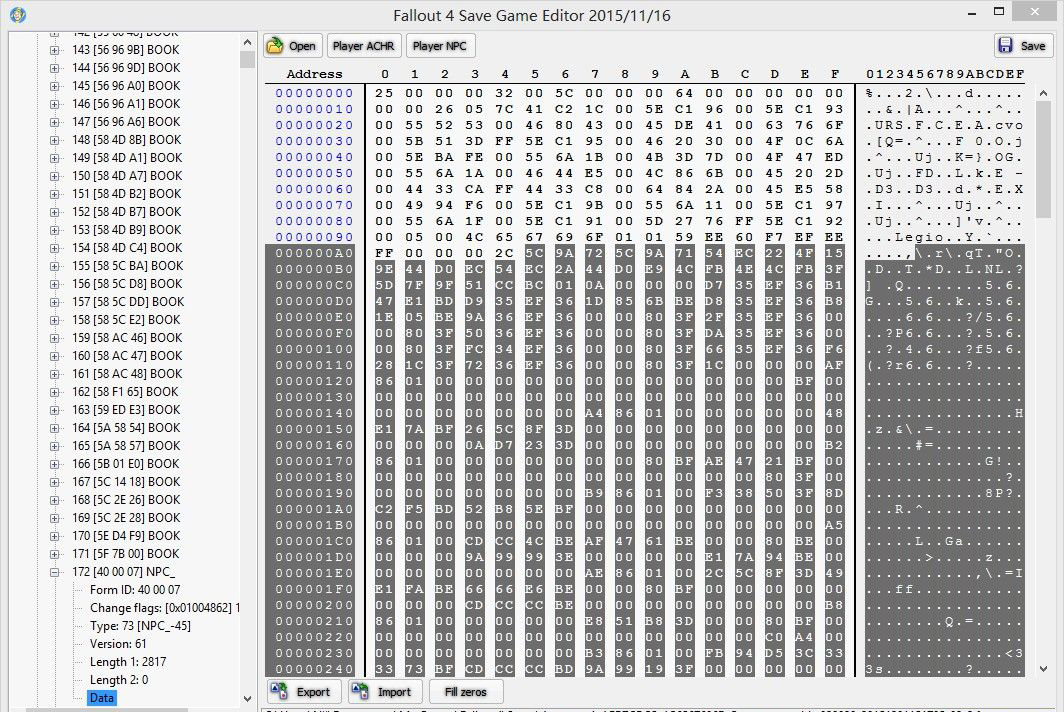Click address 00000140 in hex view
This screenshot has height=712, width=1064.
(x=314, y=413)
